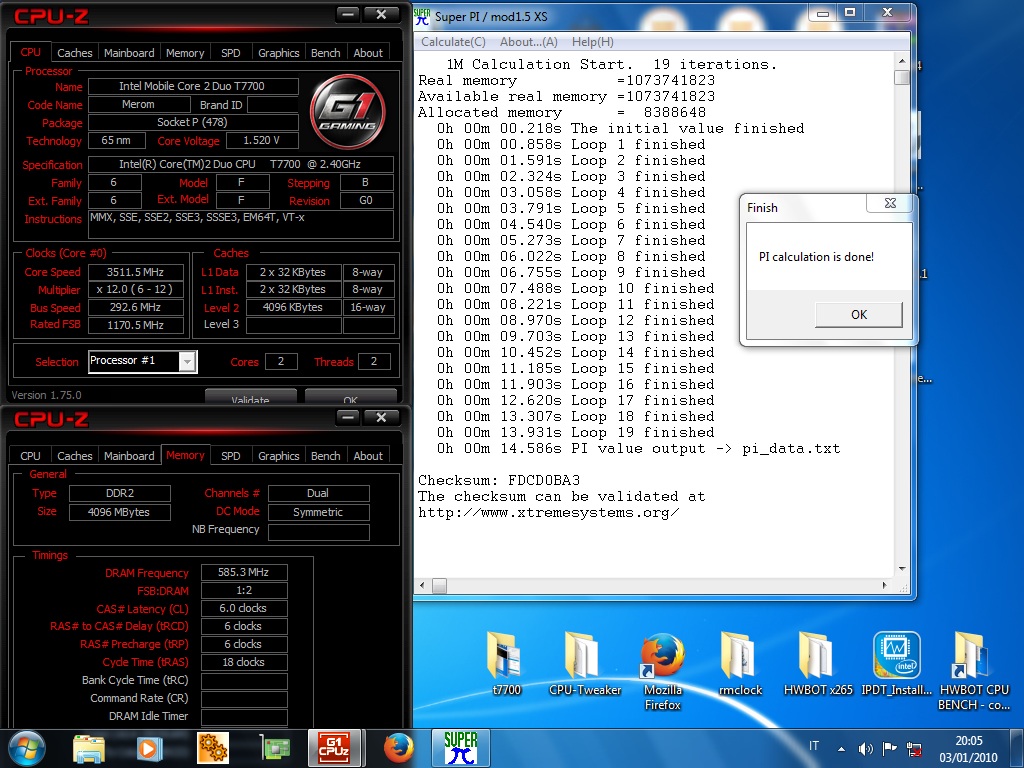Open the HWBOT CPU BENCH desktop shortcut
This screenshot has height=768, width=1024.
tap(974, 671)
